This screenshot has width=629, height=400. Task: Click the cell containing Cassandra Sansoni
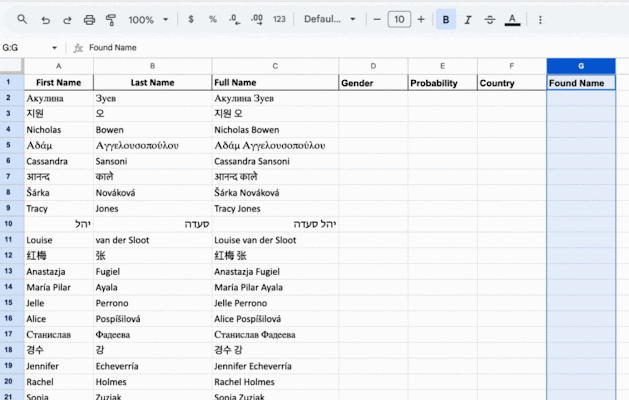(x=275, y=161)
